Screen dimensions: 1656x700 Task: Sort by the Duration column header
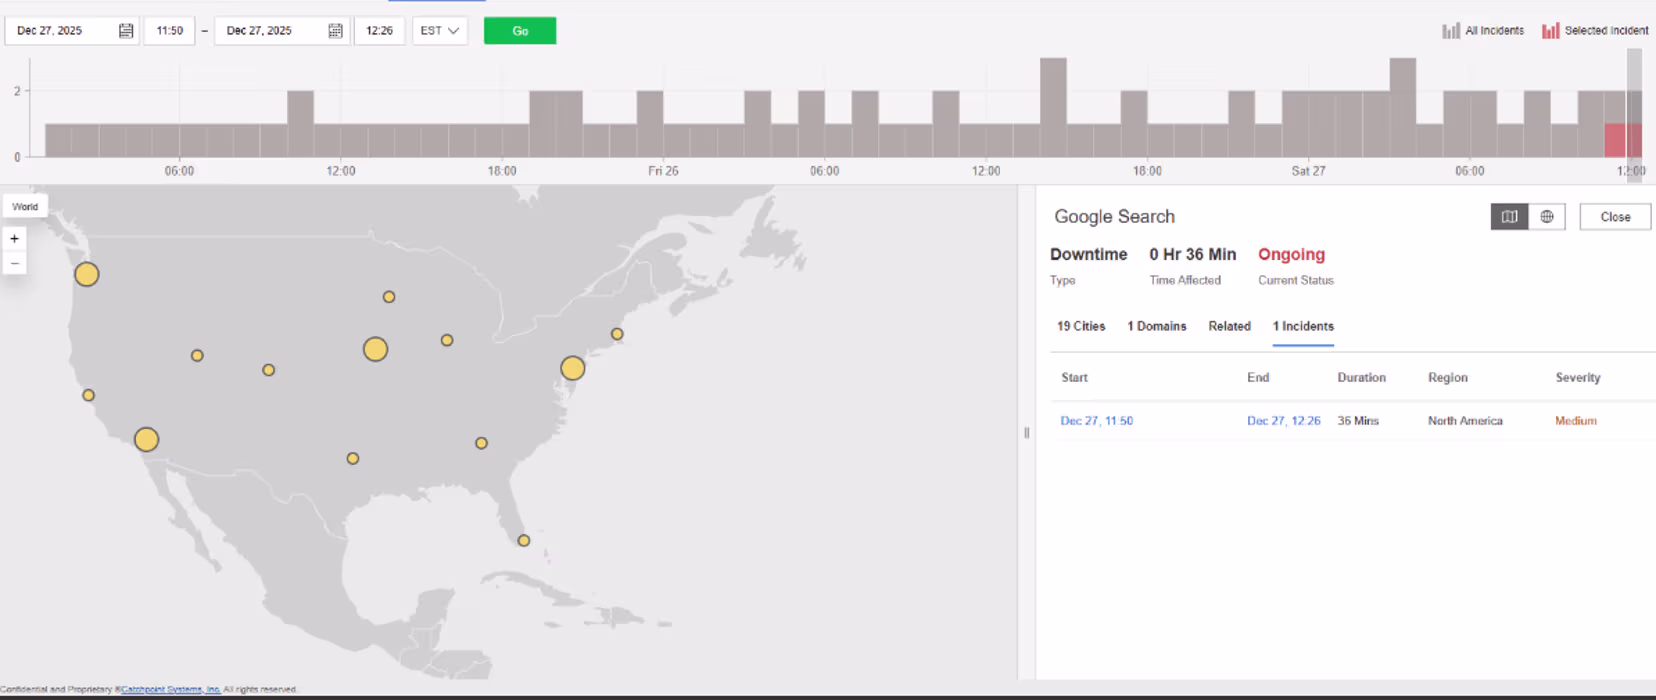click(1362, 378)
